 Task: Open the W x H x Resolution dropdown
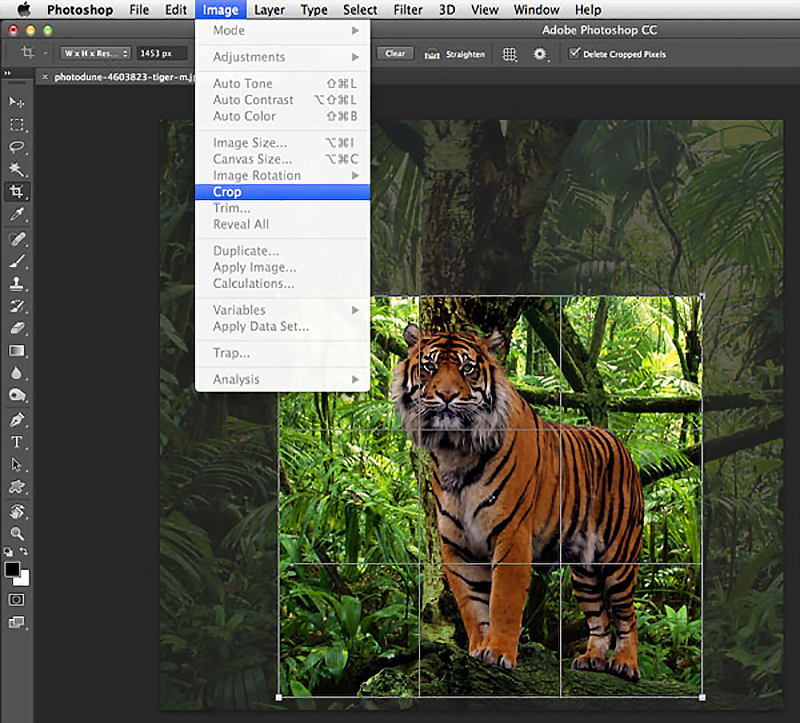96,54
